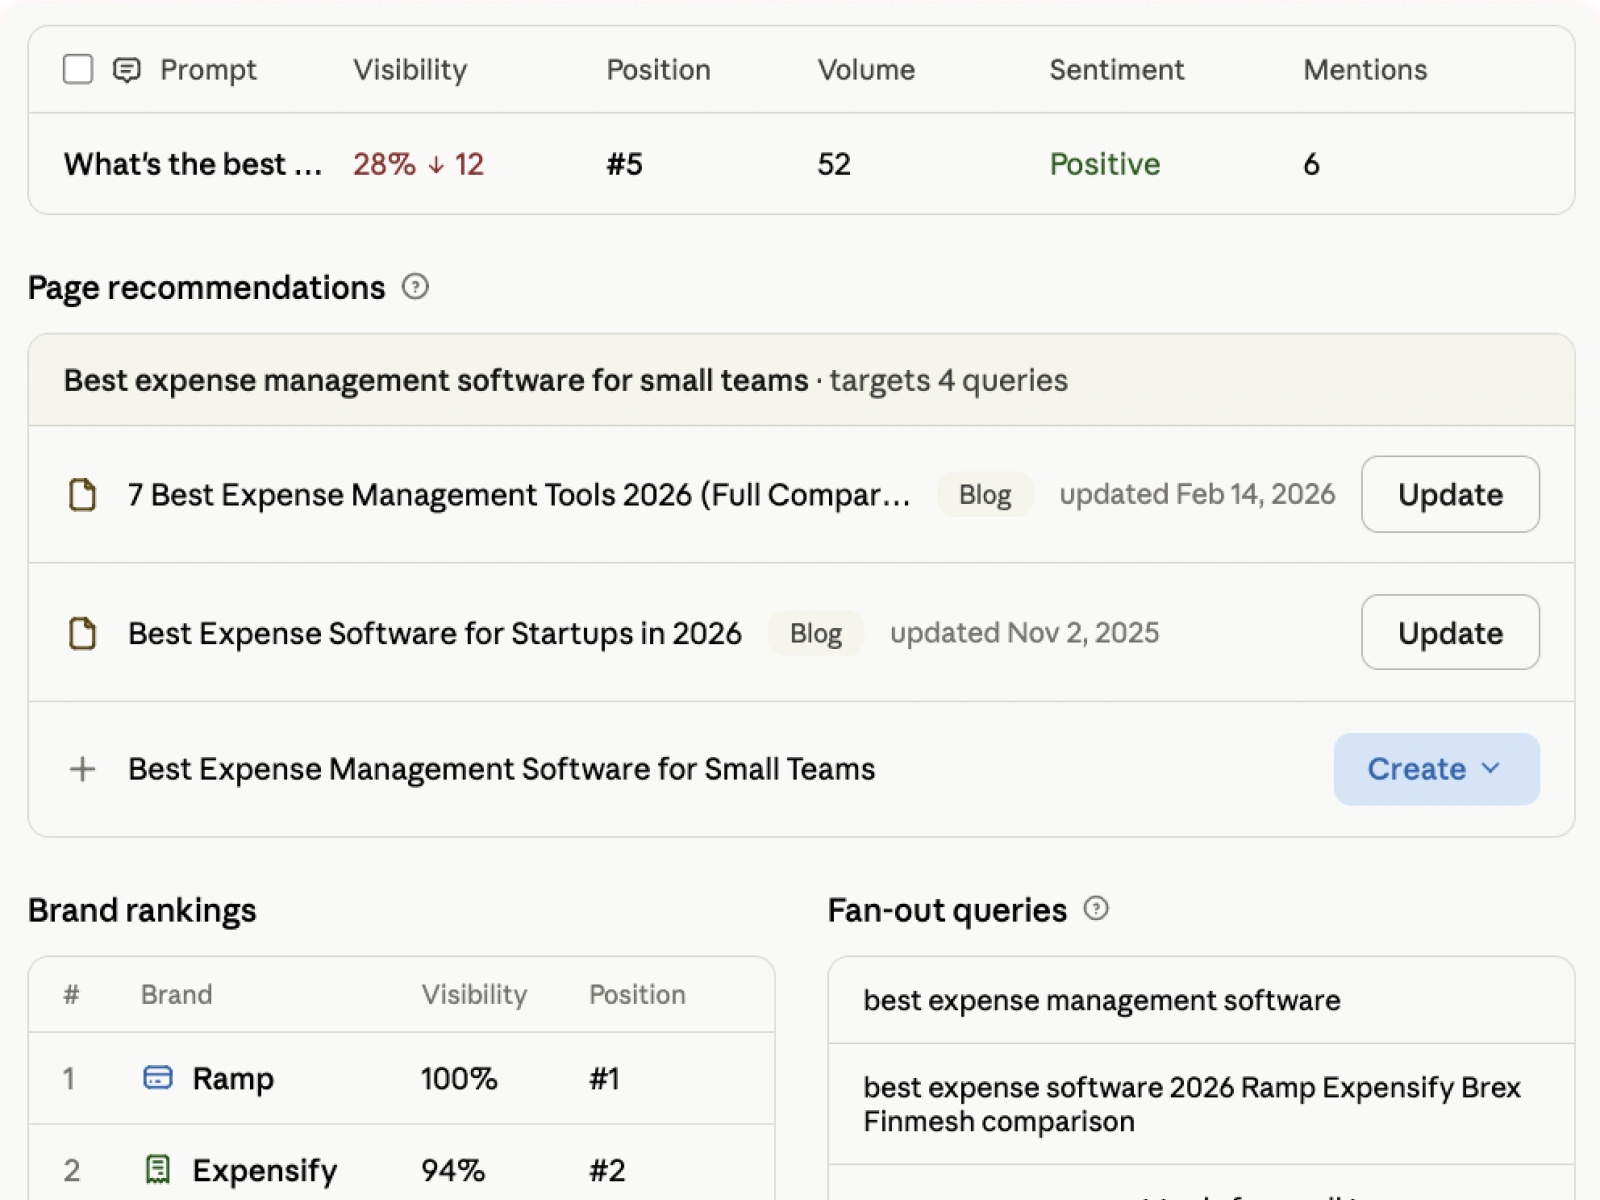The image size is (1600, 1200).
Task: Sort prompts by Position column header
Action: (658, 70)
